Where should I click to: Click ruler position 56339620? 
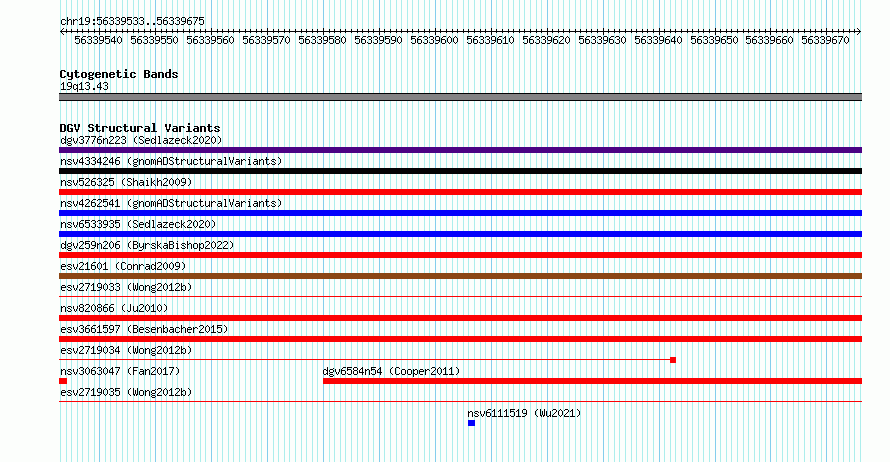click(547, 40)
